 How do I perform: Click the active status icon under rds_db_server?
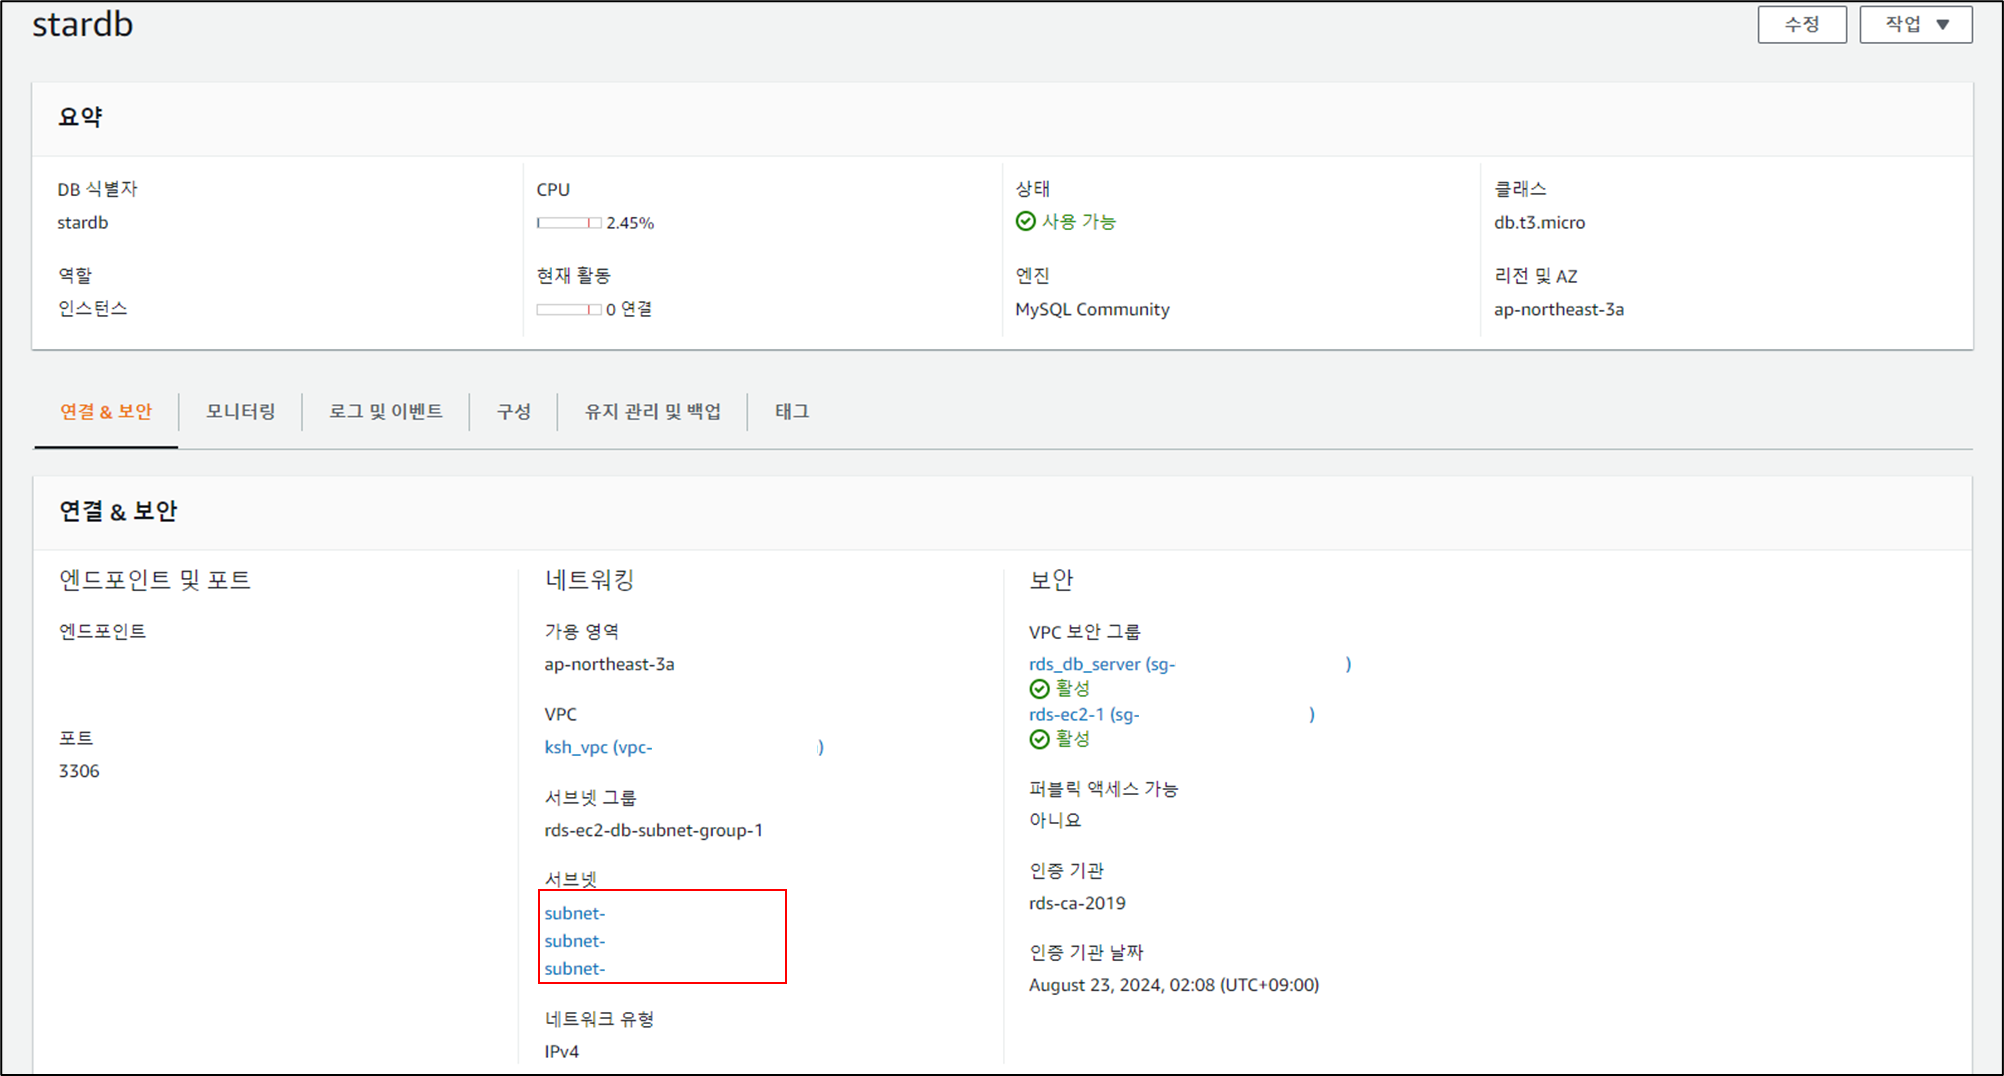click(1040, 689)
